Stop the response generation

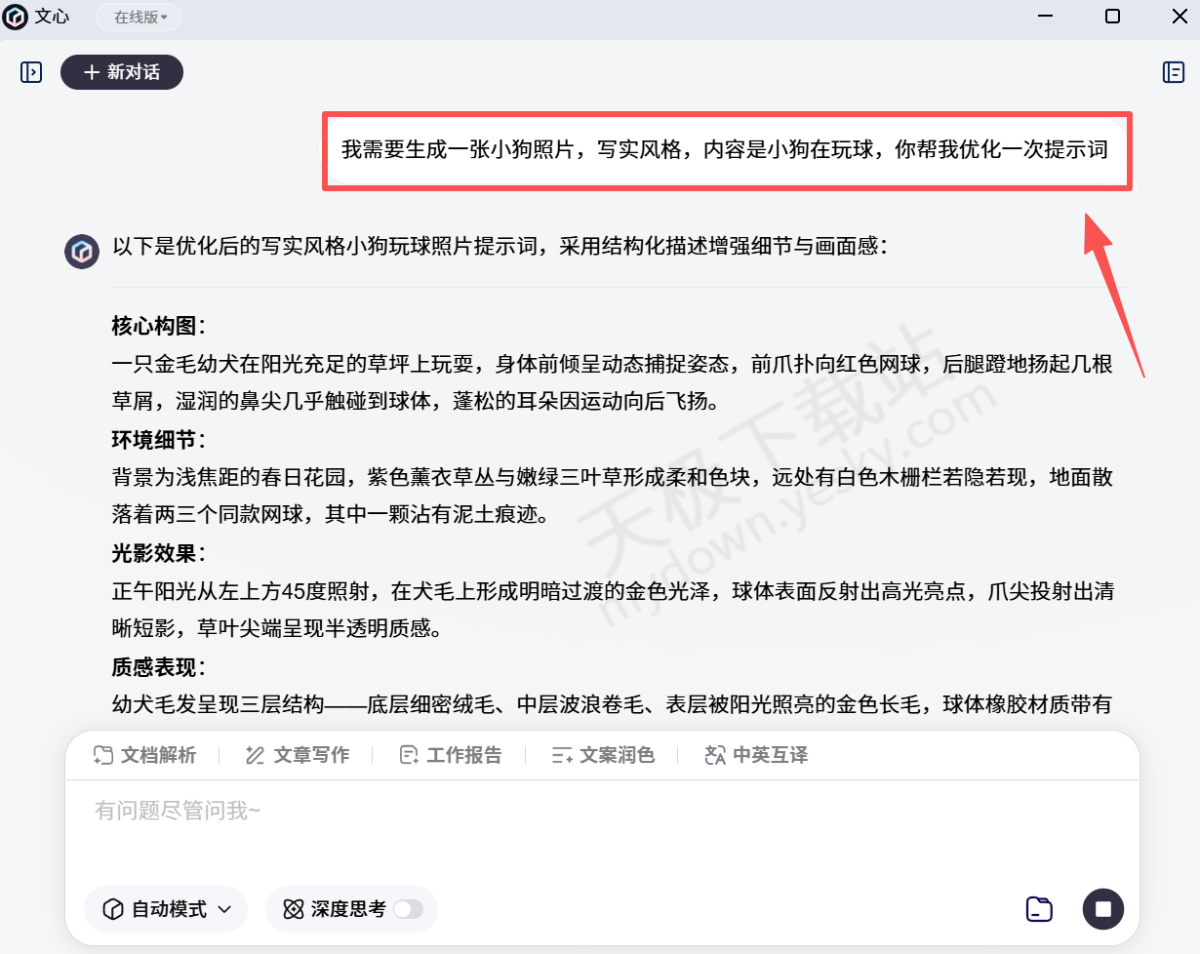(1103, 909)
